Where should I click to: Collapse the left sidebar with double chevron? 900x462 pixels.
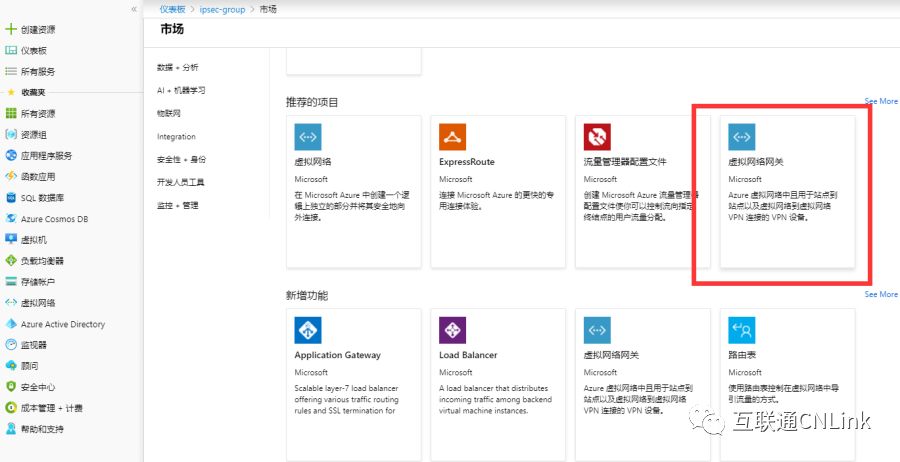tap(134, 9)
